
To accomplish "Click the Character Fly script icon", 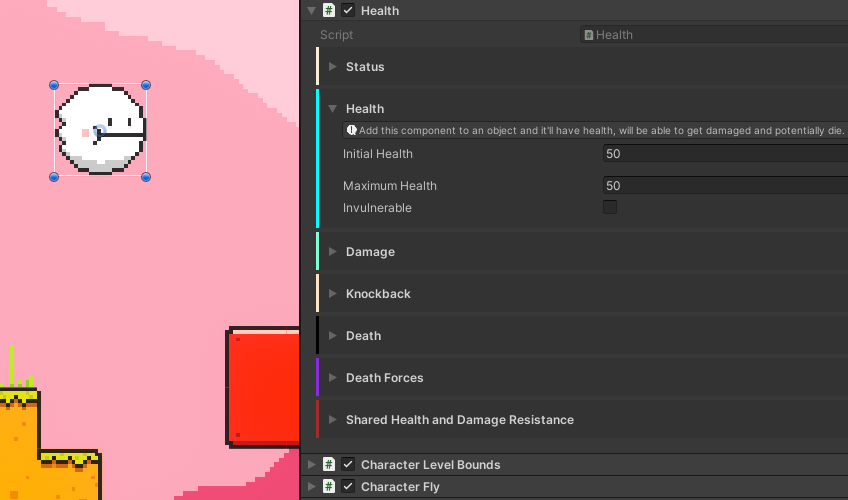I will coord(329,487).
